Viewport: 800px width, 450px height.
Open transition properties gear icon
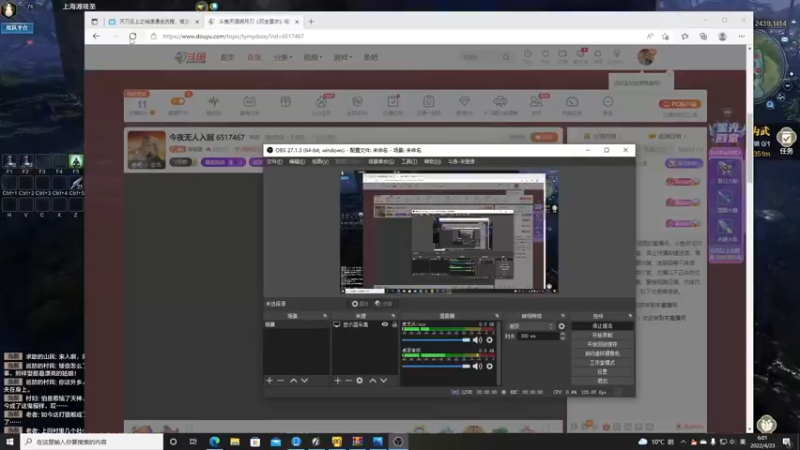[x=562, y=326]
